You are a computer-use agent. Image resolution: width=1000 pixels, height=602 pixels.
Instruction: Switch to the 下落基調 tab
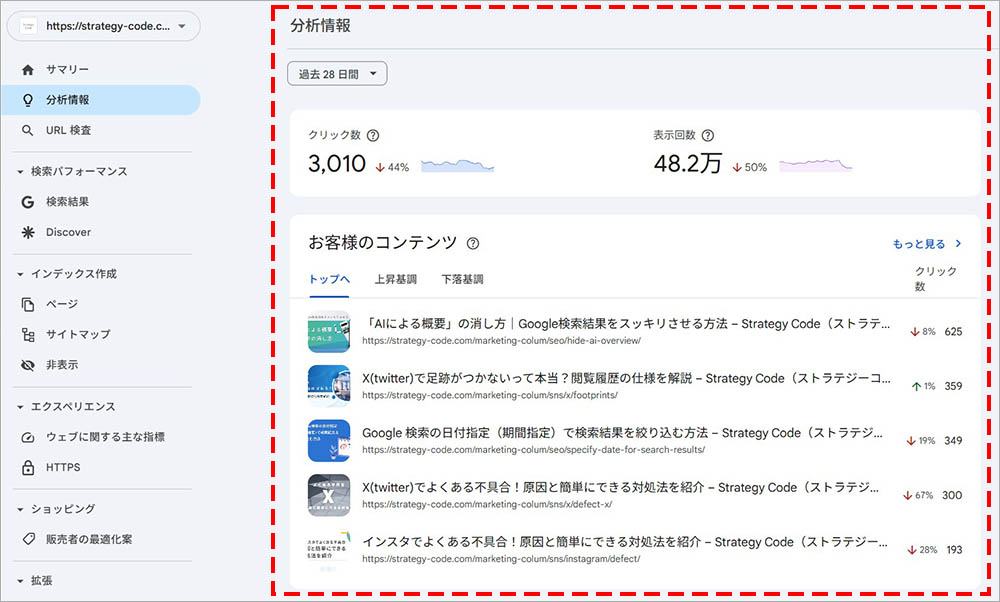tap(462, 280)
